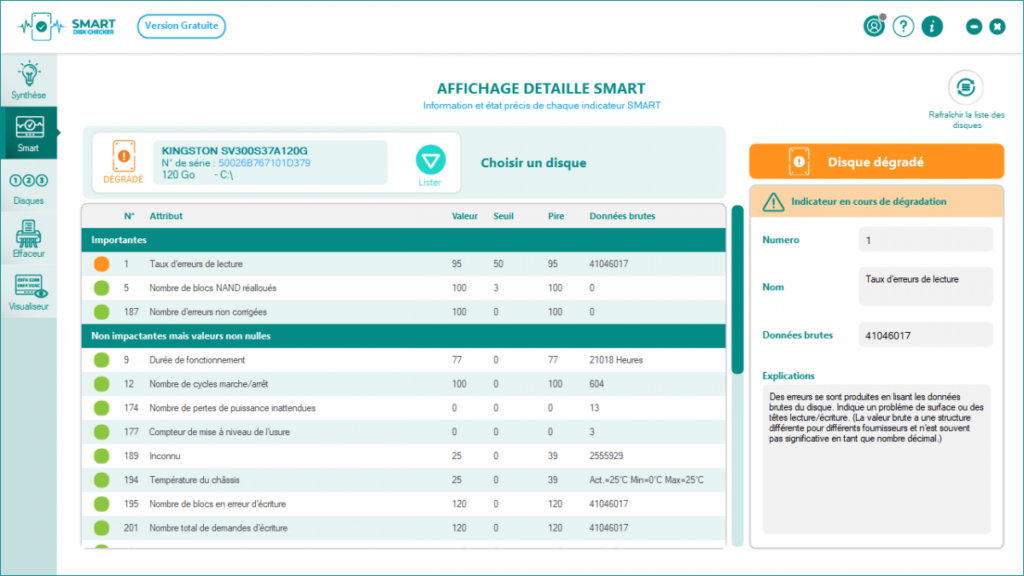Viewport: 1024px width, 576px height.
Task: Open the Disques section icon
Action: (28, 188)
